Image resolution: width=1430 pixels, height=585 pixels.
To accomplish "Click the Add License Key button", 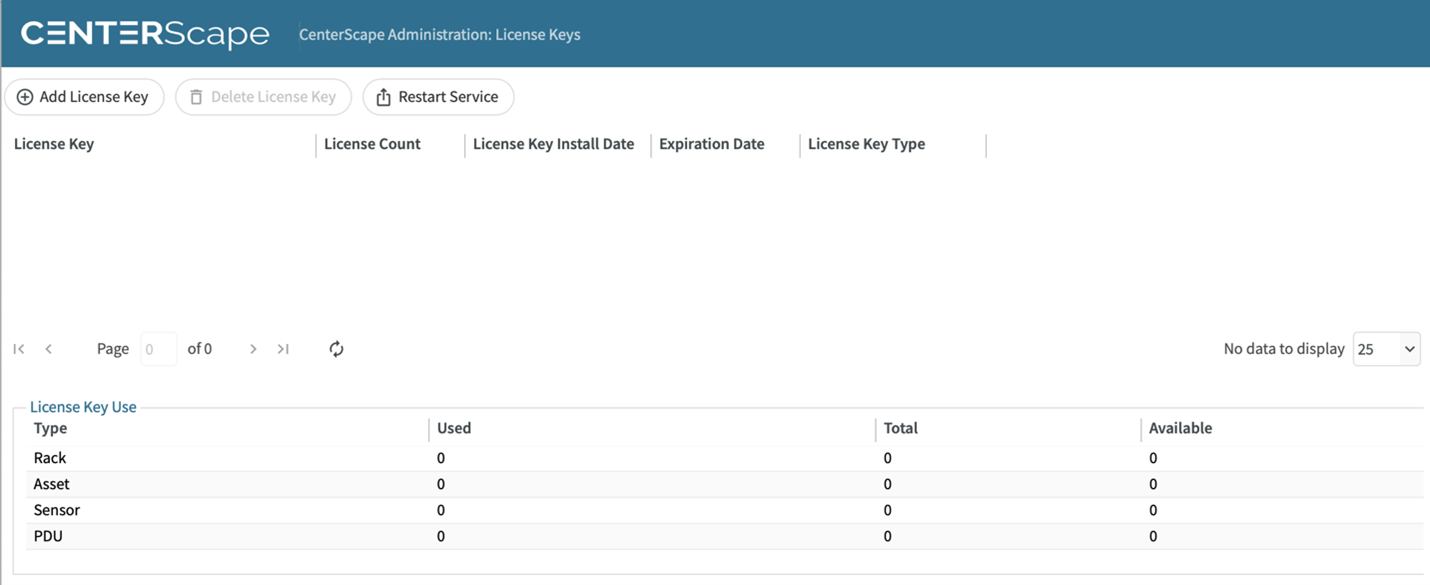I will point(84,97).
